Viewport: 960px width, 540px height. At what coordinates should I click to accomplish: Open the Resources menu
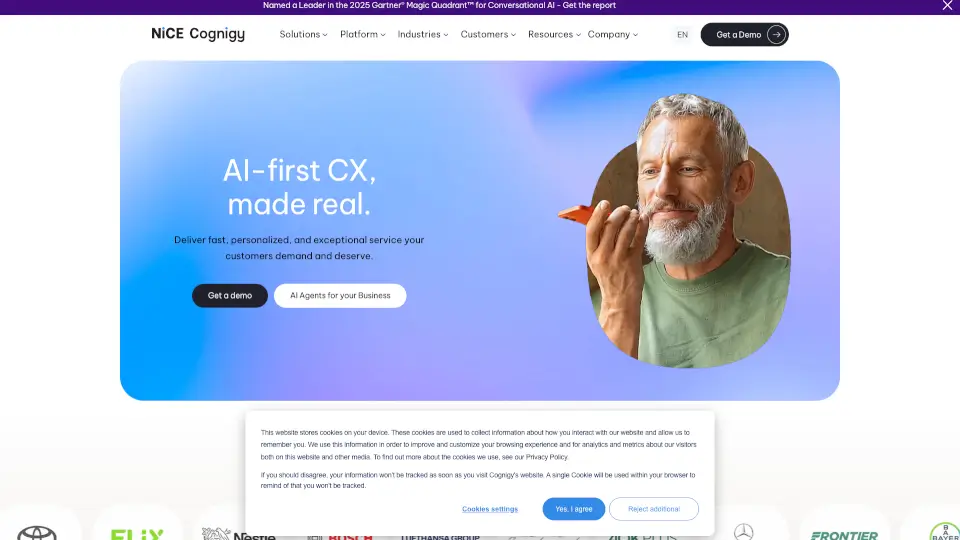554,35
